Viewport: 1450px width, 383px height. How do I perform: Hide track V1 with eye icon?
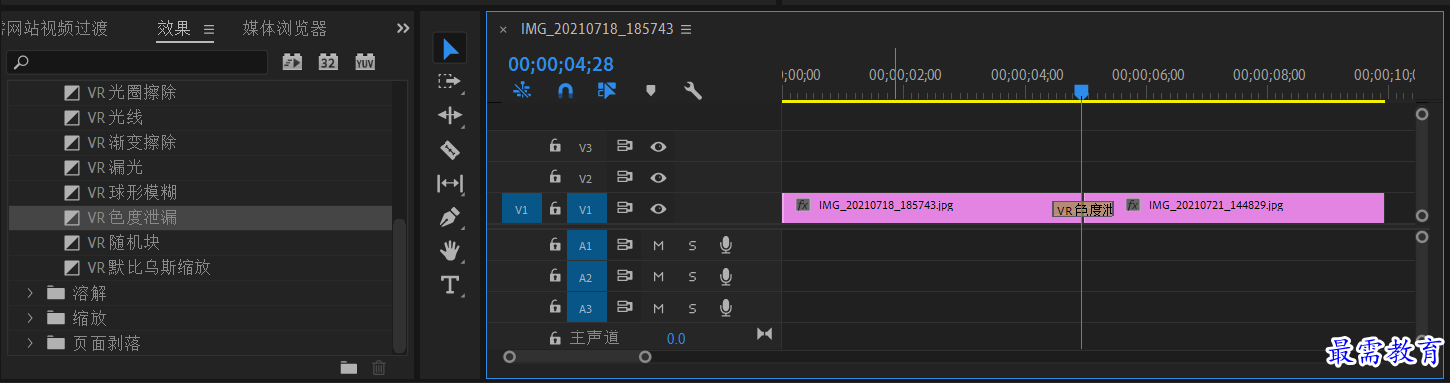click(658, 208)
